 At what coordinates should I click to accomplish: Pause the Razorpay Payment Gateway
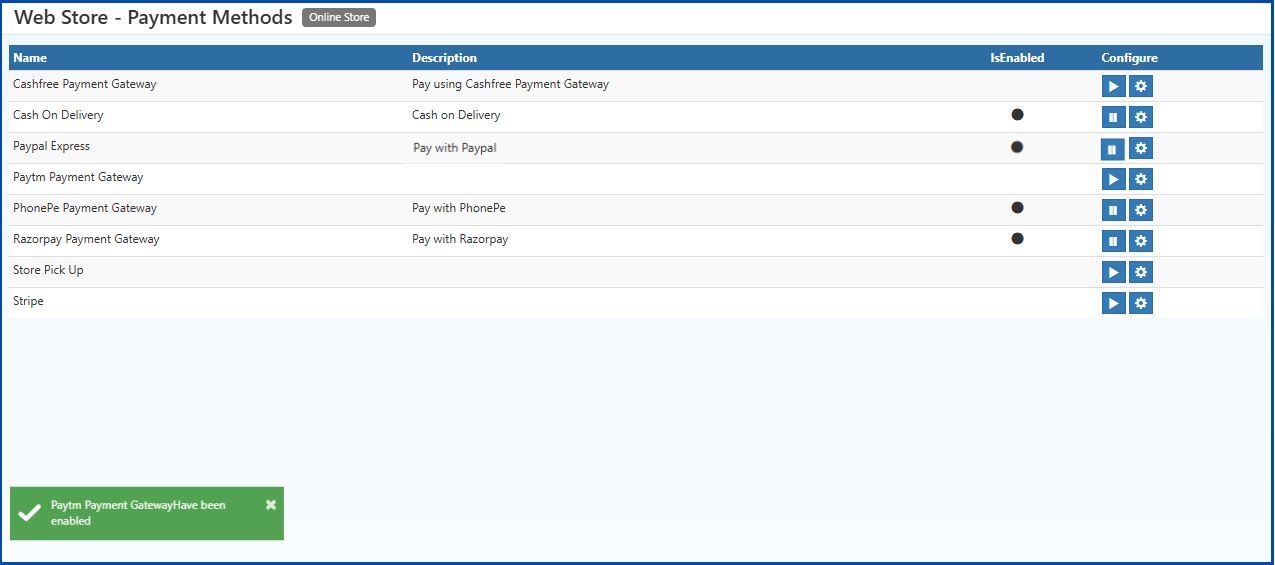[1114, 241]
